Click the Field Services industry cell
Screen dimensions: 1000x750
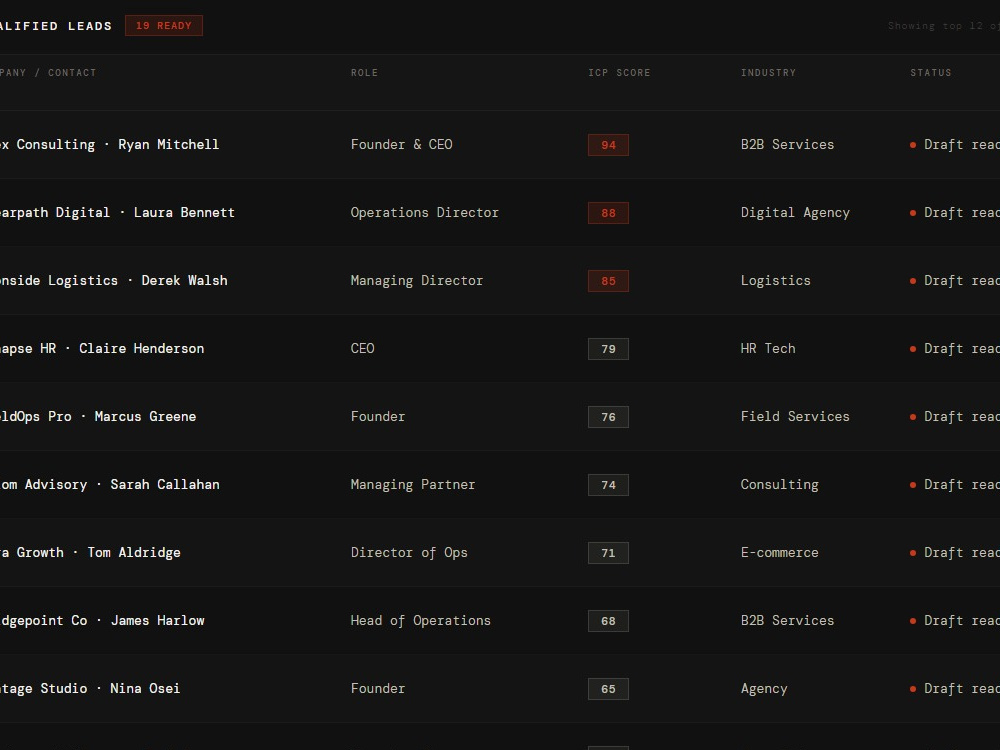click(795, 416)
